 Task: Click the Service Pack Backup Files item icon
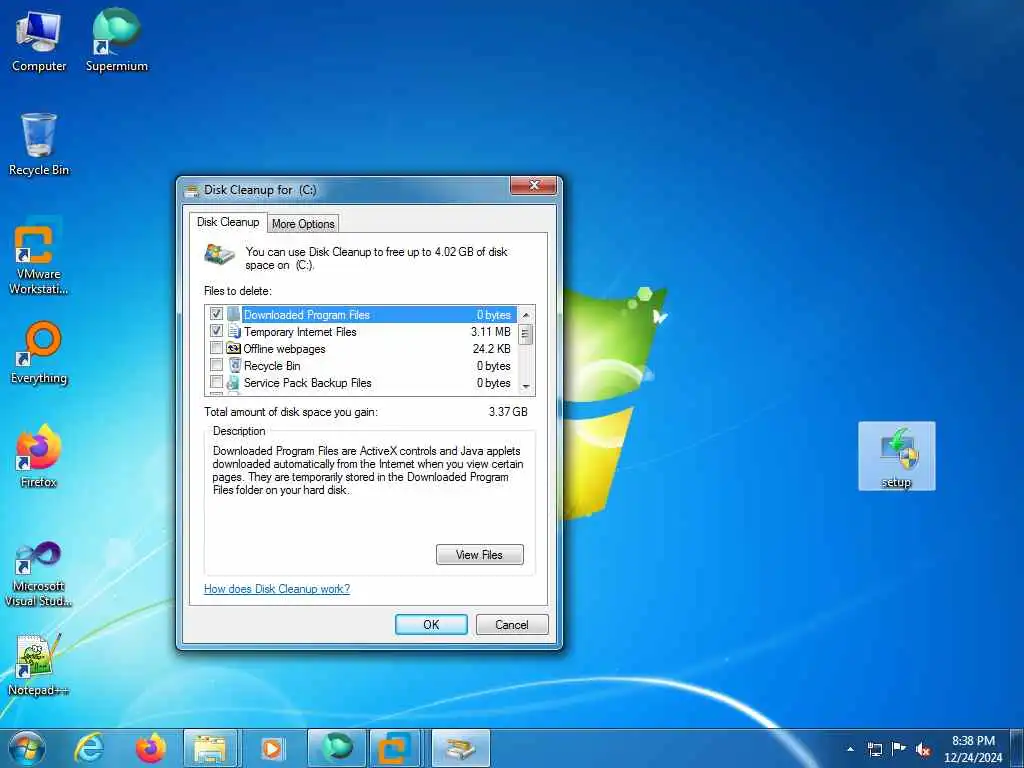(x=233, y=383)
